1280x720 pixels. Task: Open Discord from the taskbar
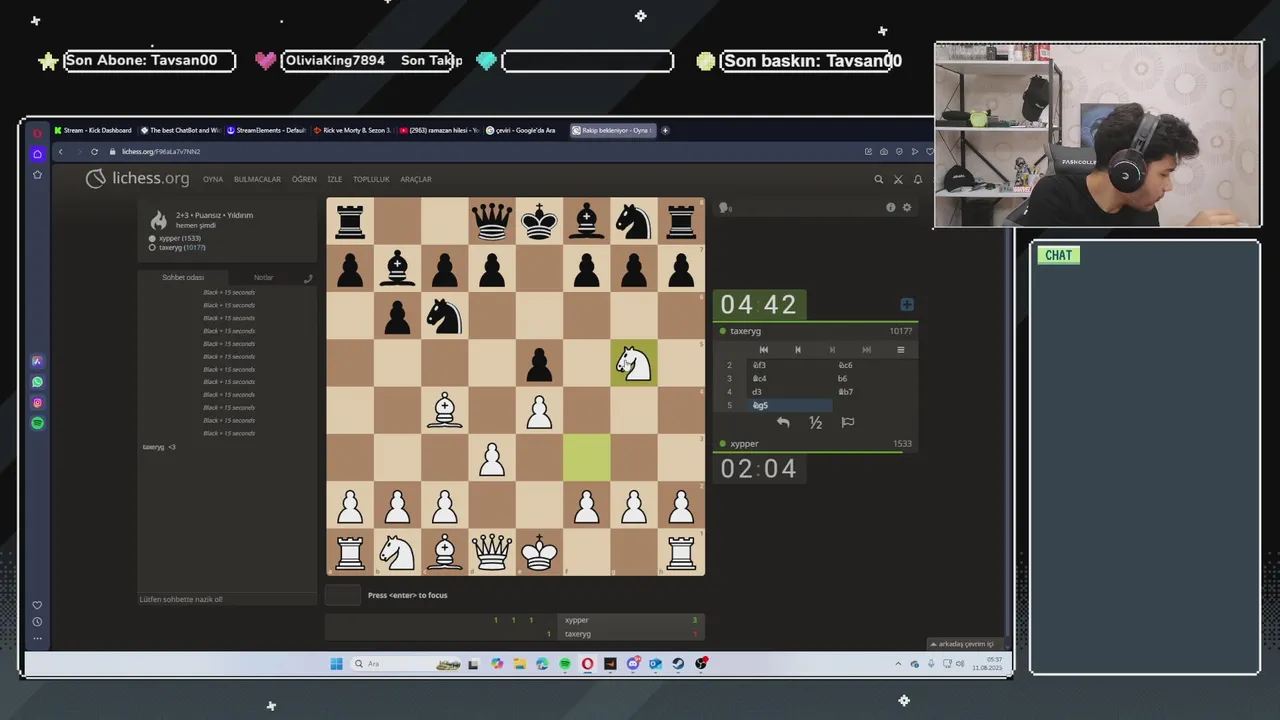634,664
